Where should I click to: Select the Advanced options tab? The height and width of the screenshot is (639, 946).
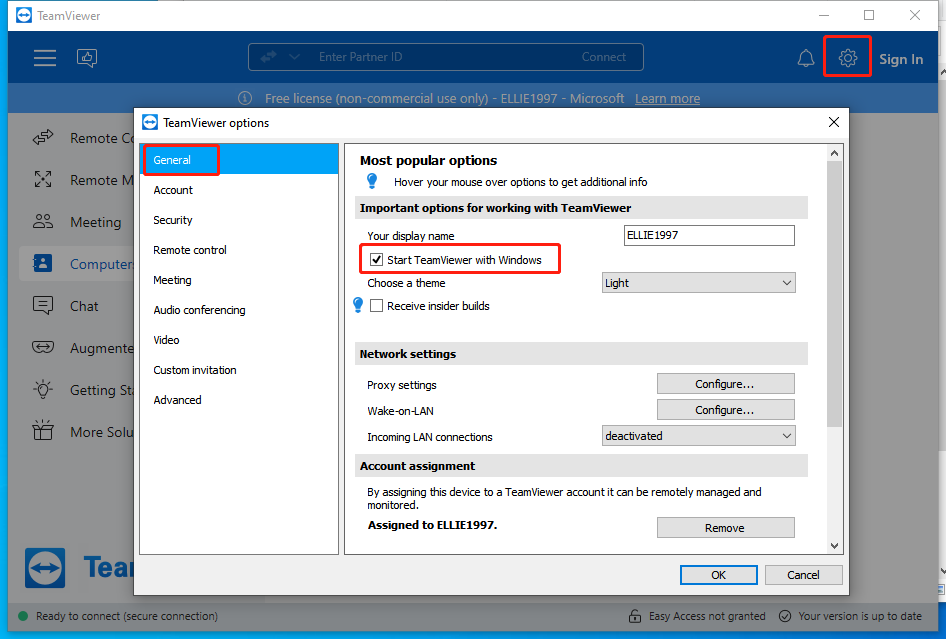239,400
